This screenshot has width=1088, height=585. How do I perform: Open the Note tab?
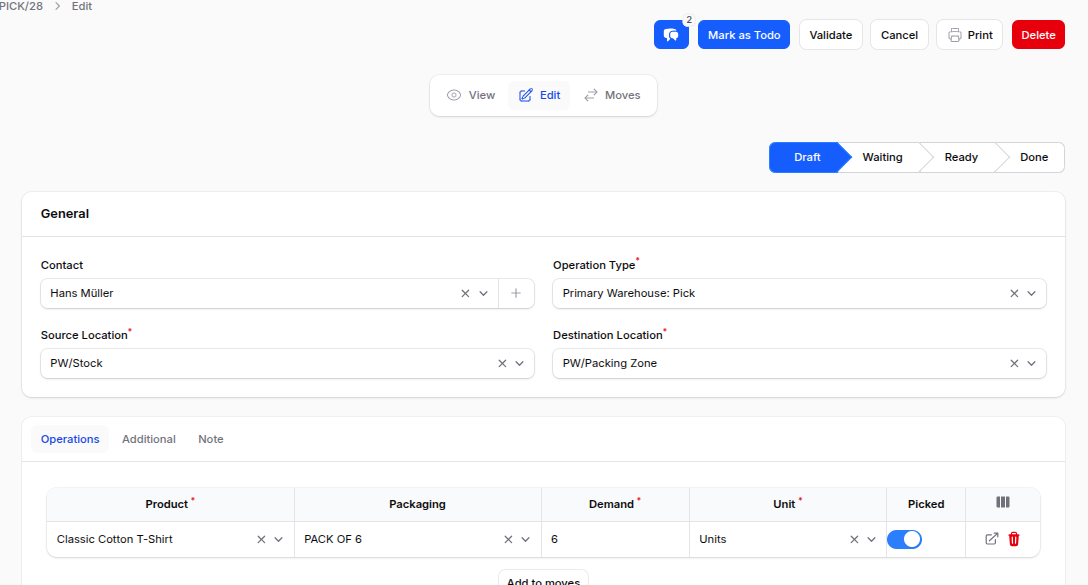210,439
